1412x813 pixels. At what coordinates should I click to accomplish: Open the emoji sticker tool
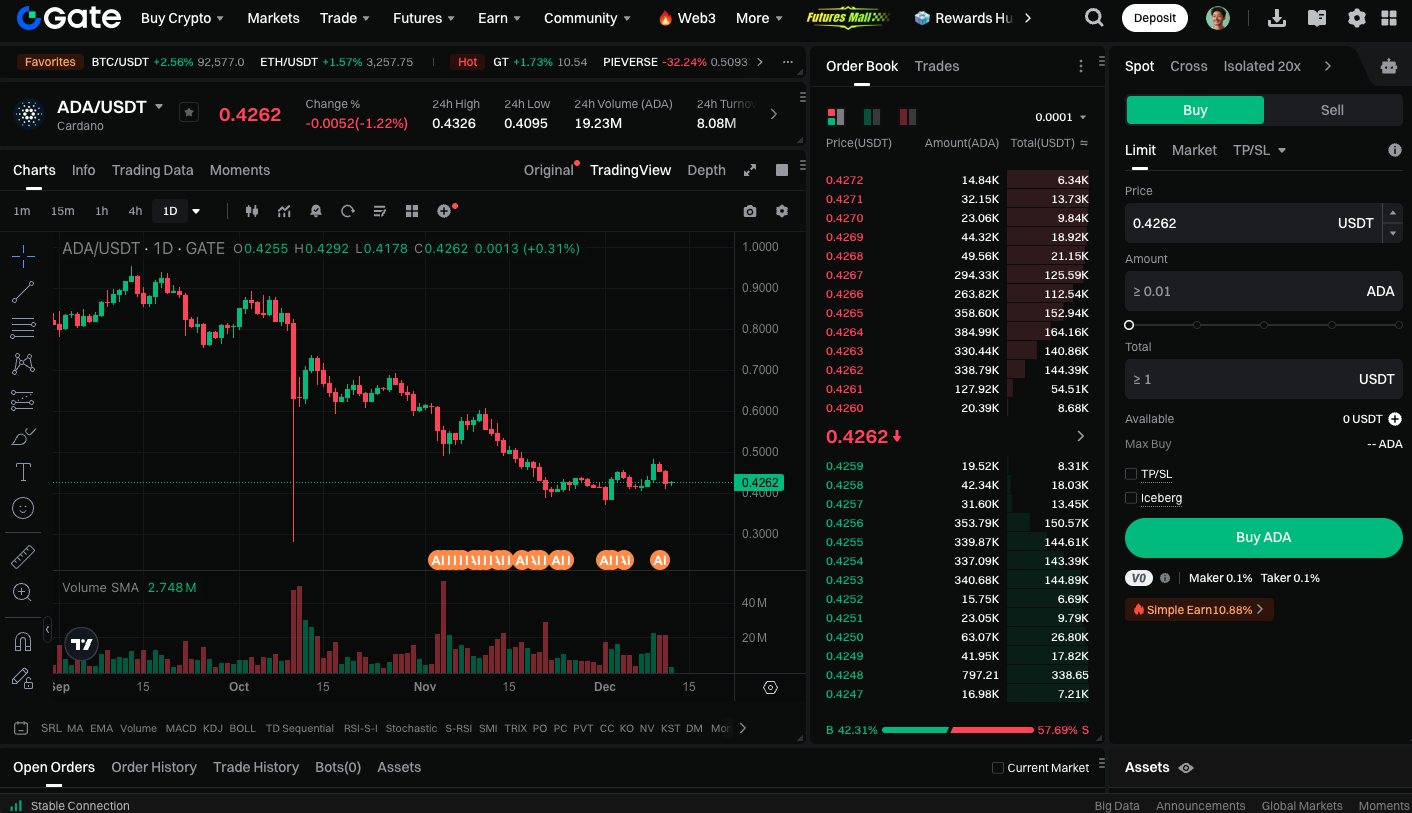[23, 508]
